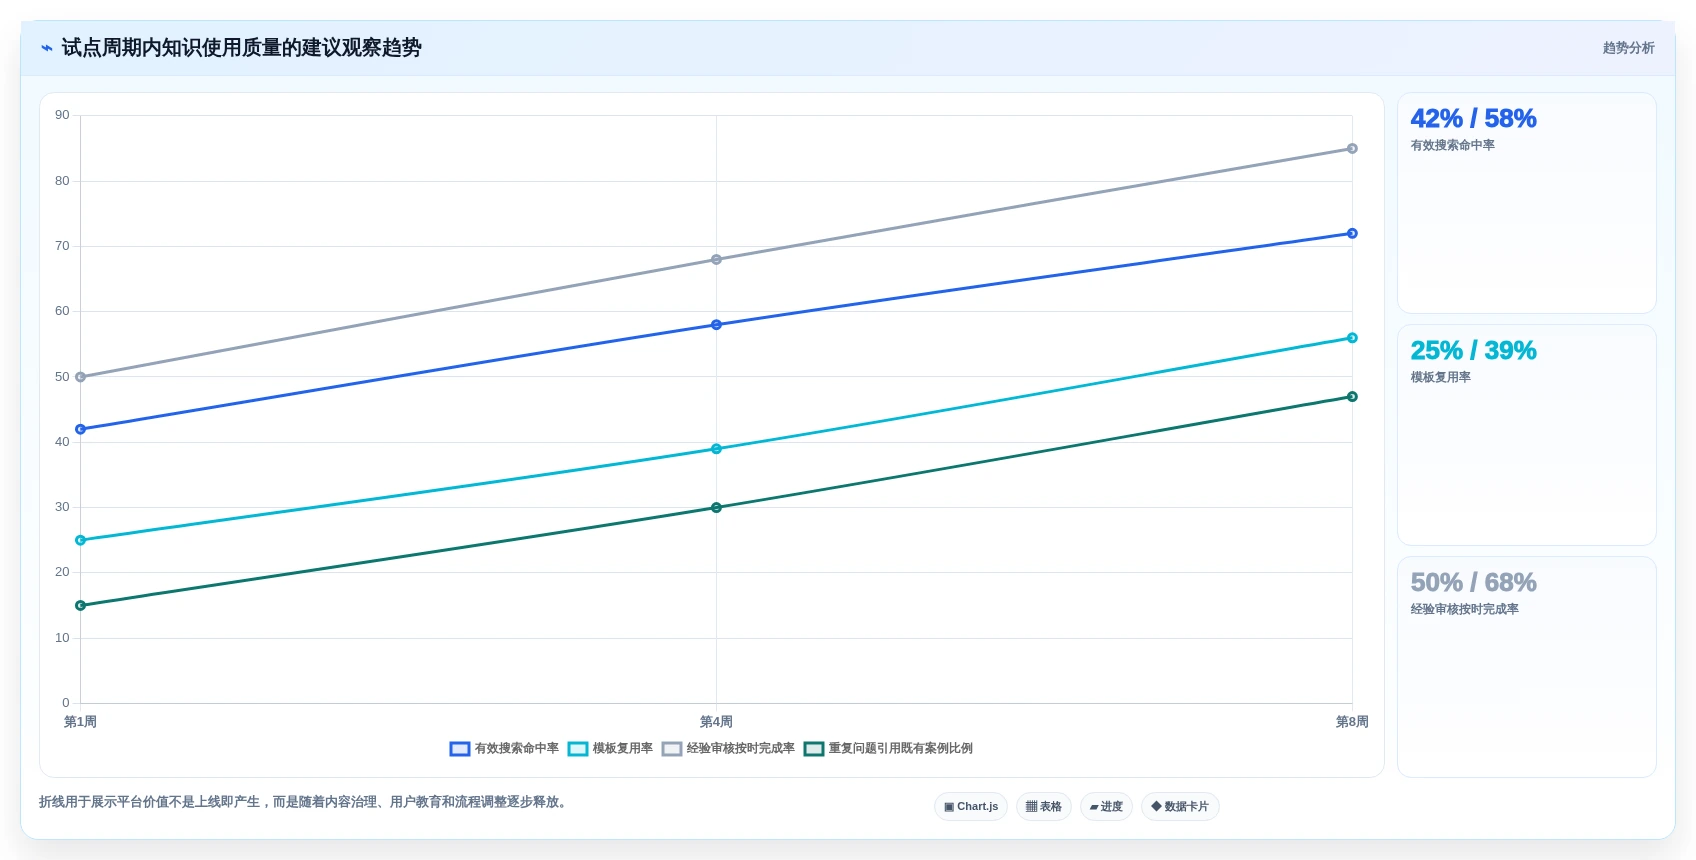Click the 趋势分析 label in the header
Screen dimensions: 1696x860
coord(1628,48)
